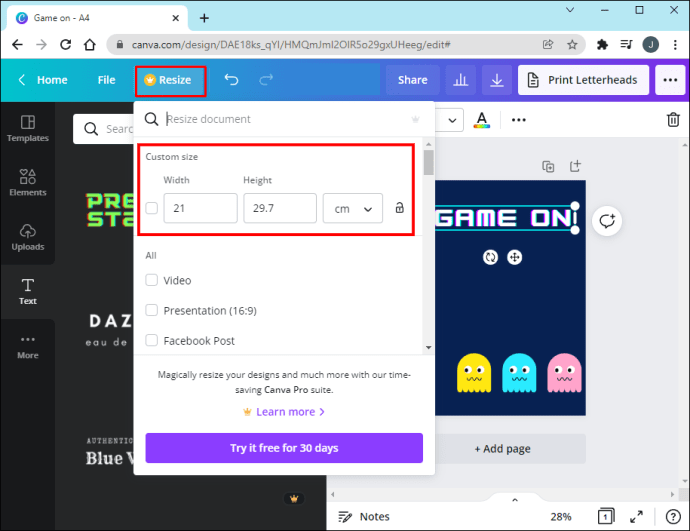This screenshot has height=531, width=690.
Task: Click the 28% zoom level
Action: point(560,516)
